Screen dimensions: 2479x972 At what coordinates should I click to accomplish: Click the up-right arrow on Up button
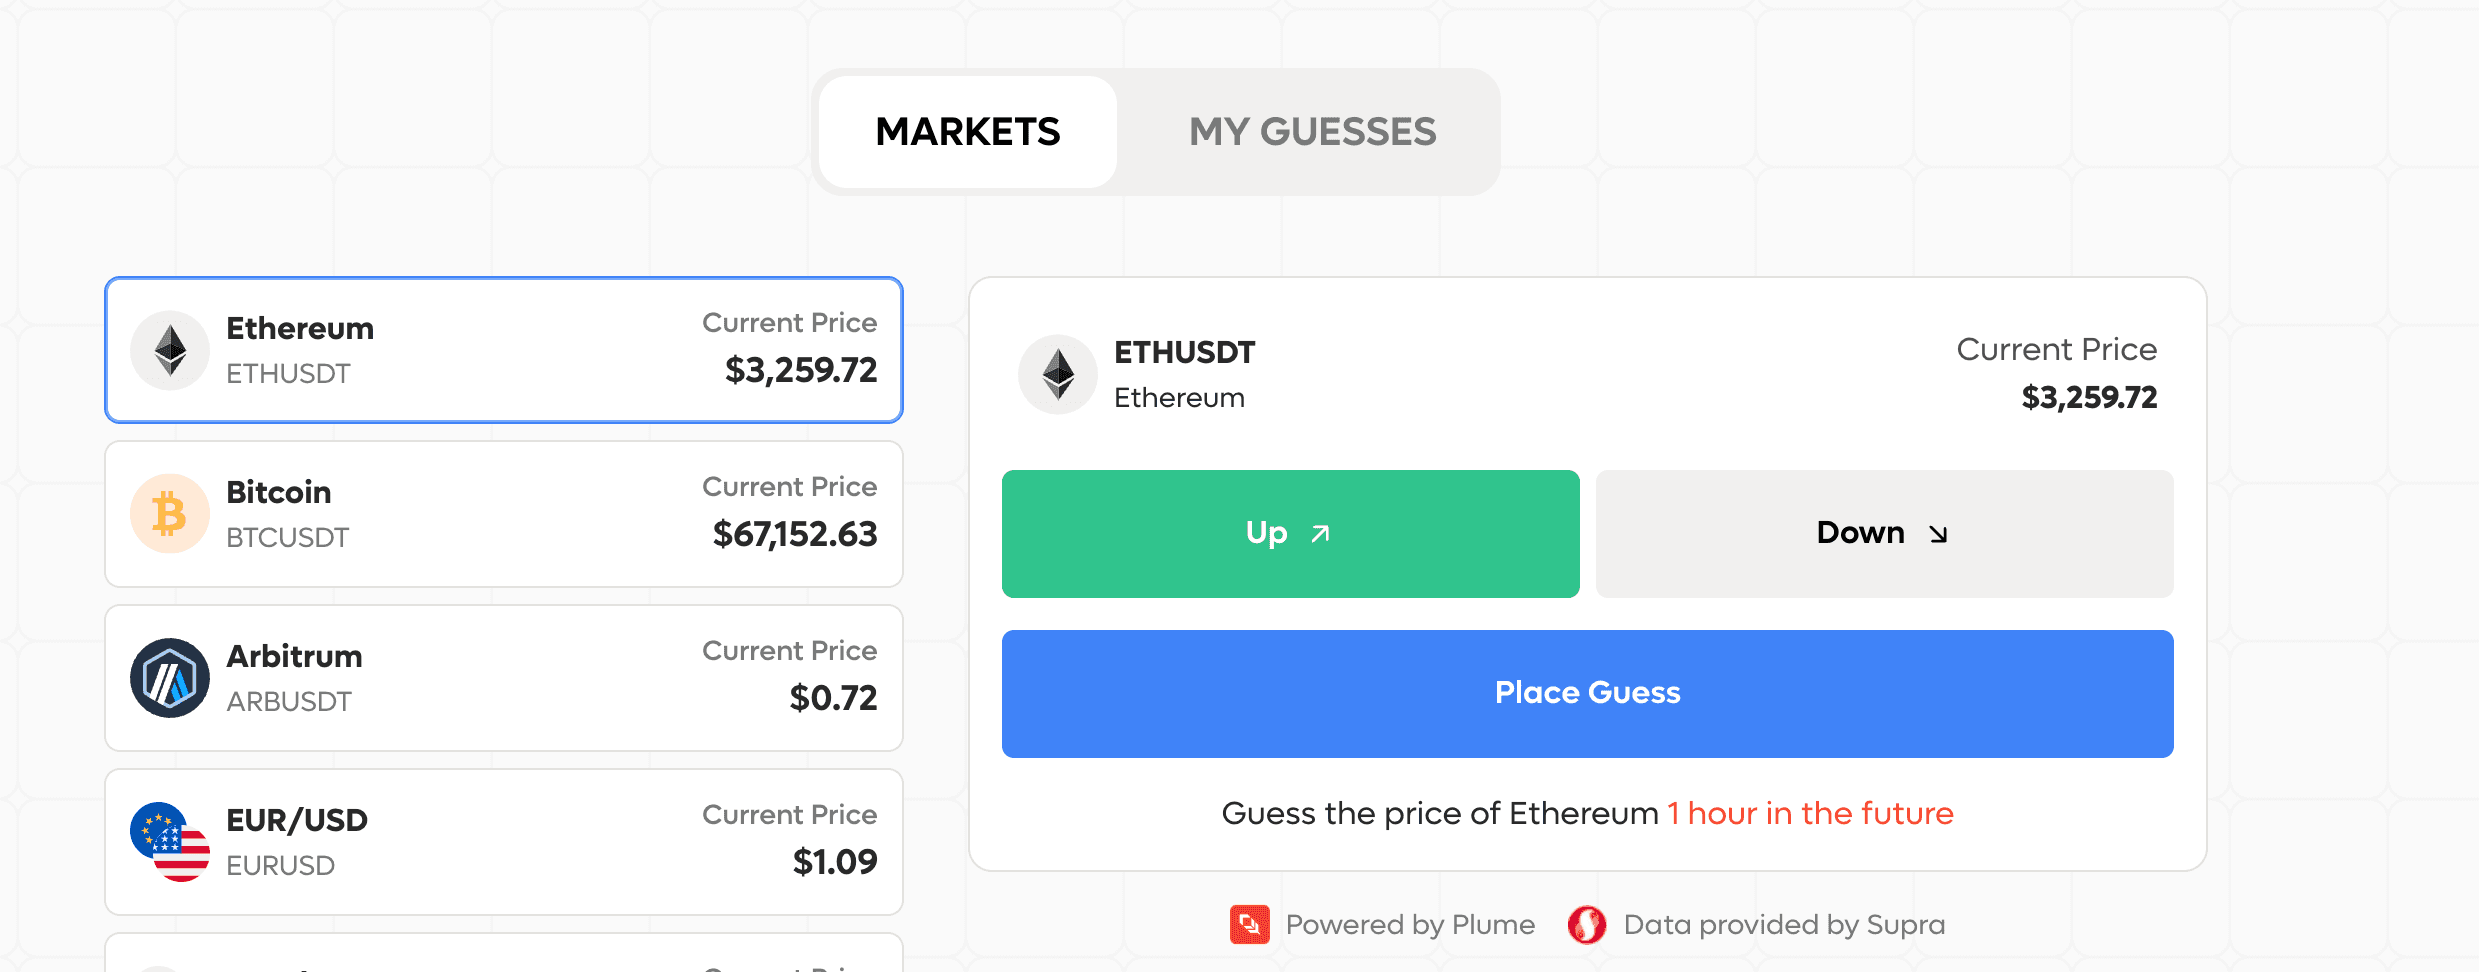pyautogui.click(x=1321, y=534)
